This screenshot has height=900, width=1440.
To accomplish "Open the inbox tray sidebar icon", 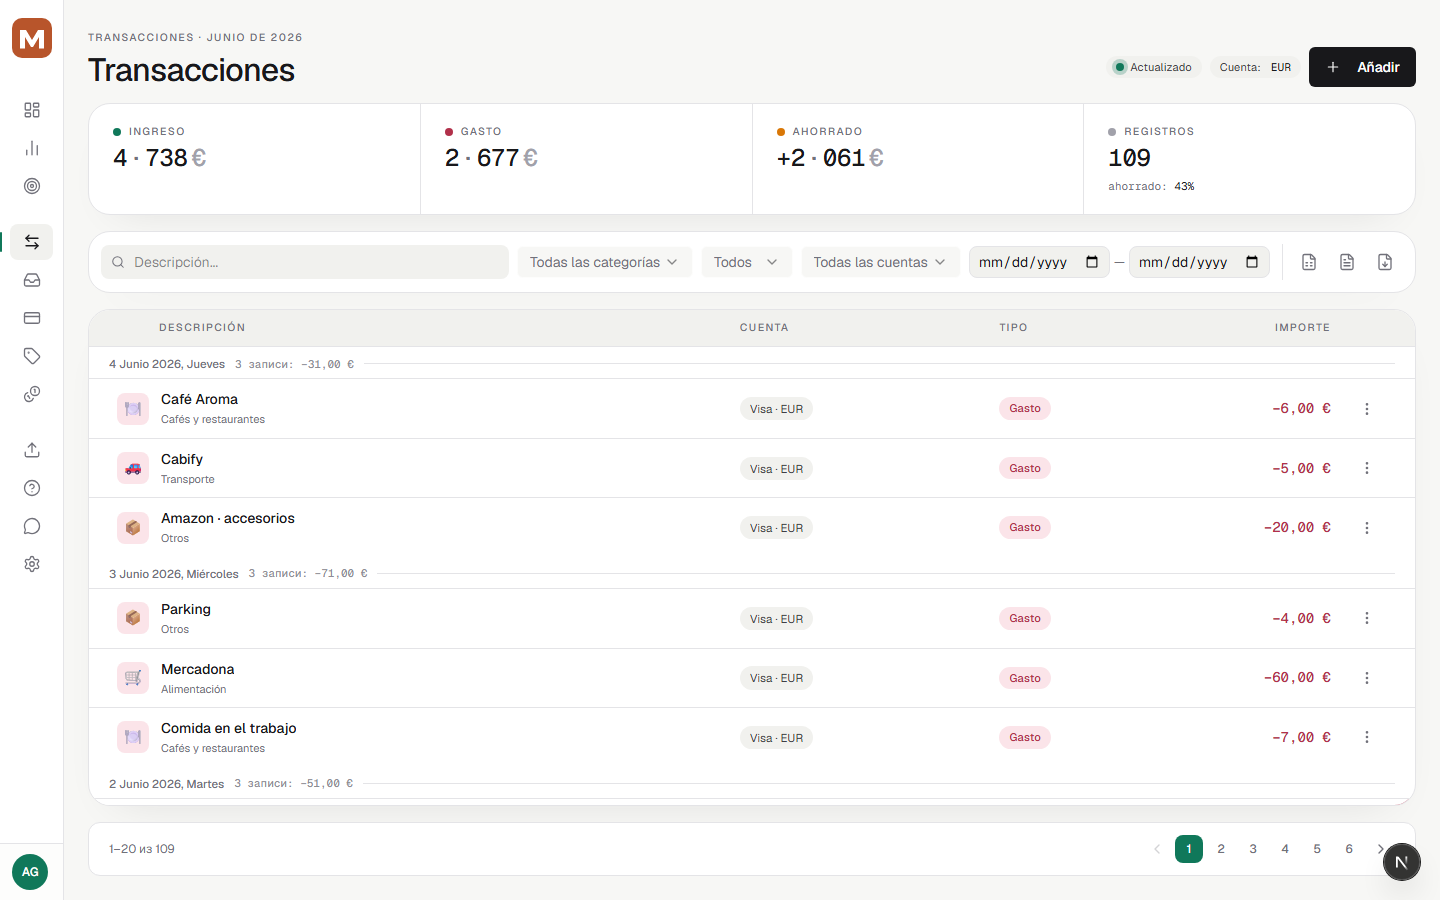I will point(32,280).
